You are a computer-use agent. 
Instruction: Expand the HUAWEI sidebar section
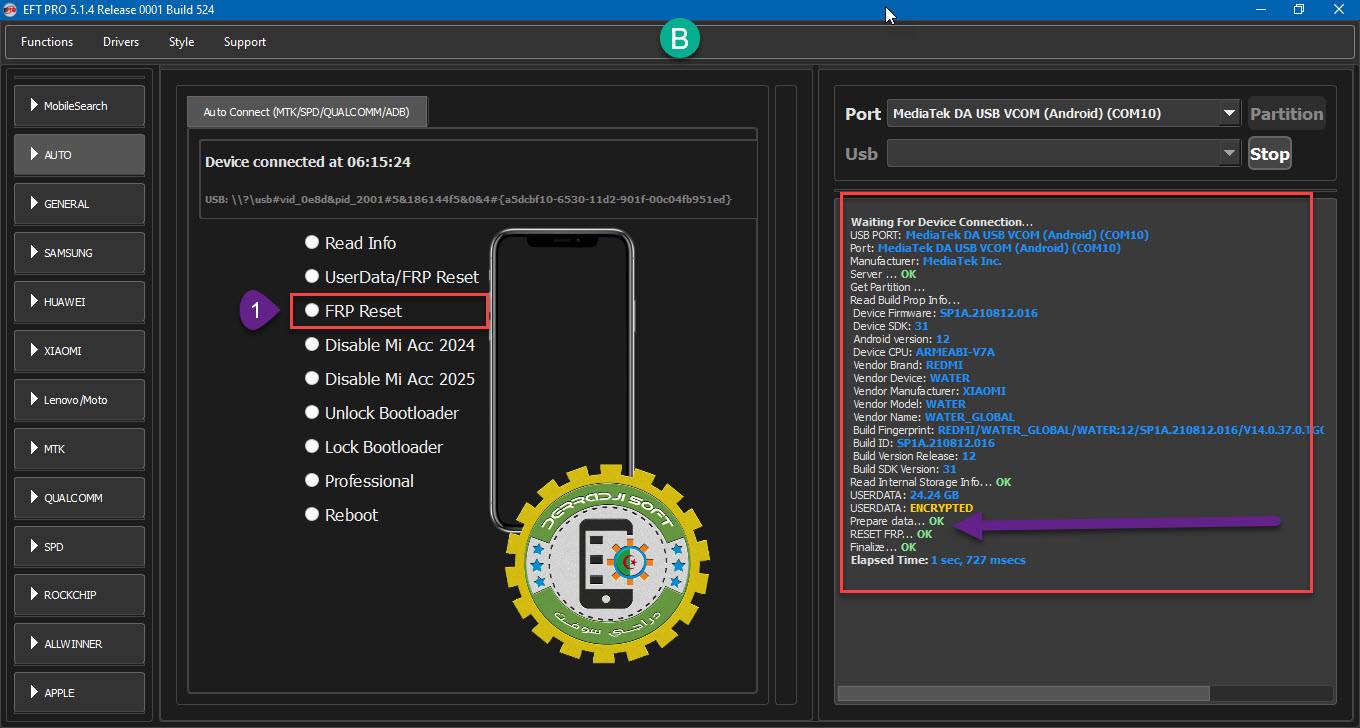pyautogui.click(x=79, y=301)
